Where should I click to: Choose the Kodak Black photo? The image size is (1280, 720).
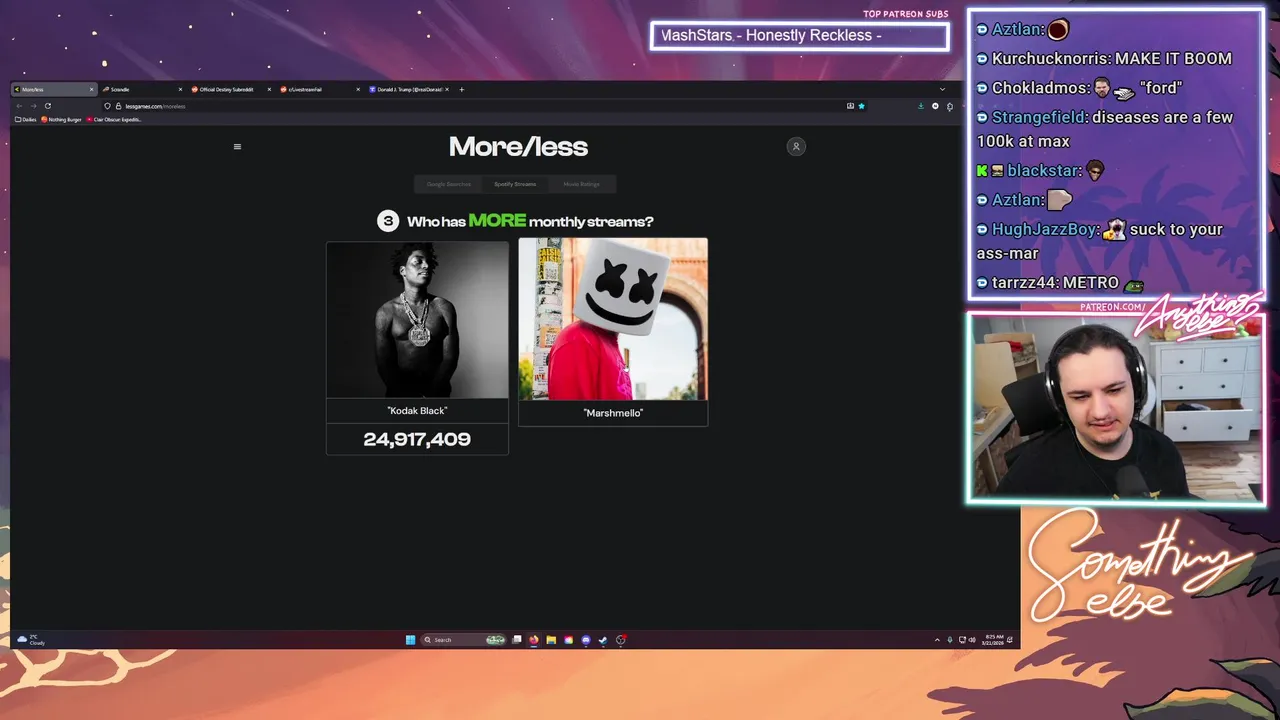[x=417, y=320]
